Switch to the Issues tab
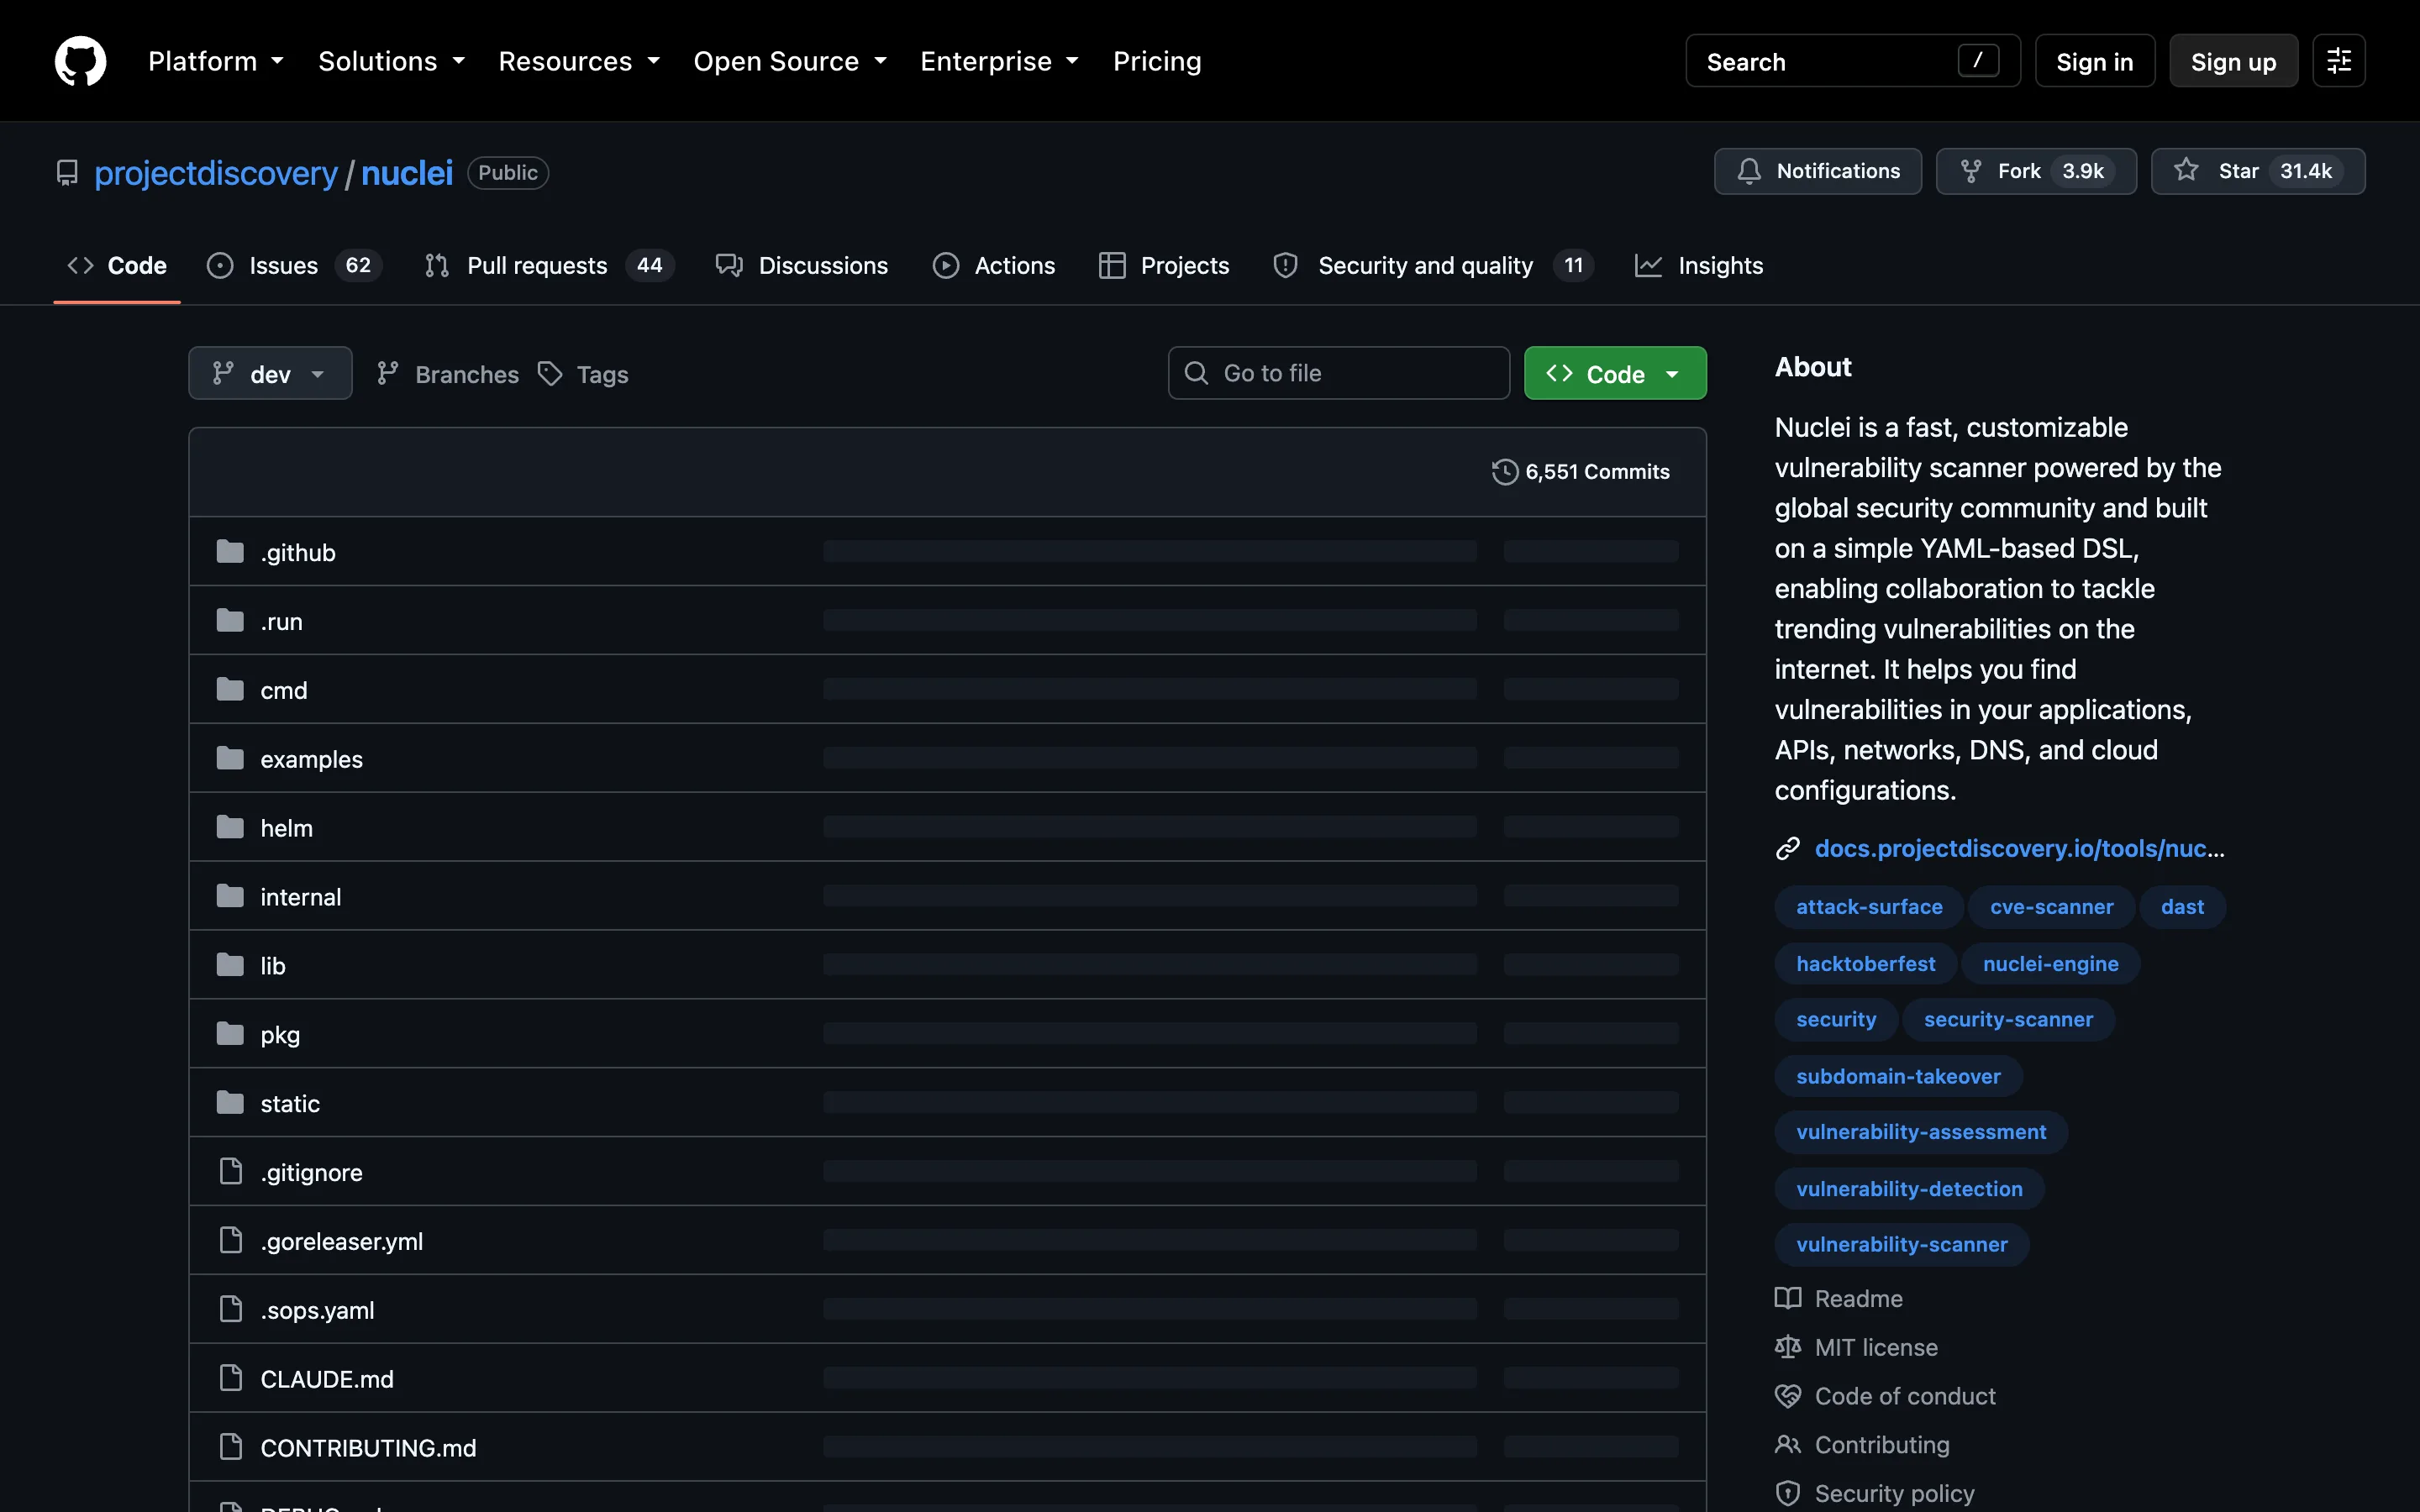Image resolution: width=2420 pixels, height=1512 pixels. point(294,265)
